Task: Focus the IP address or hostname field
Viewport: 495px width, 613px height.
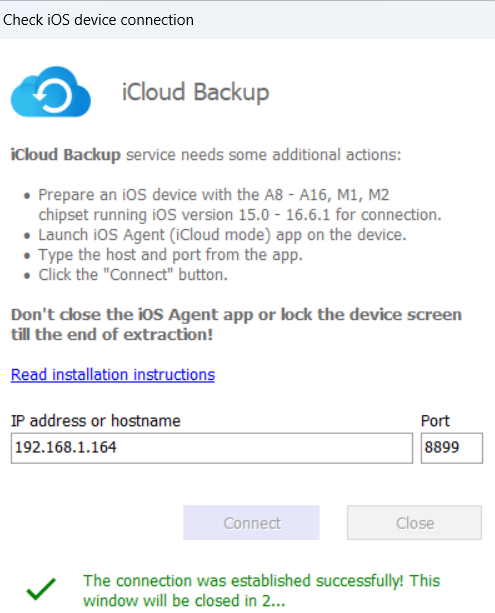Action: click(x=212, y=448)
